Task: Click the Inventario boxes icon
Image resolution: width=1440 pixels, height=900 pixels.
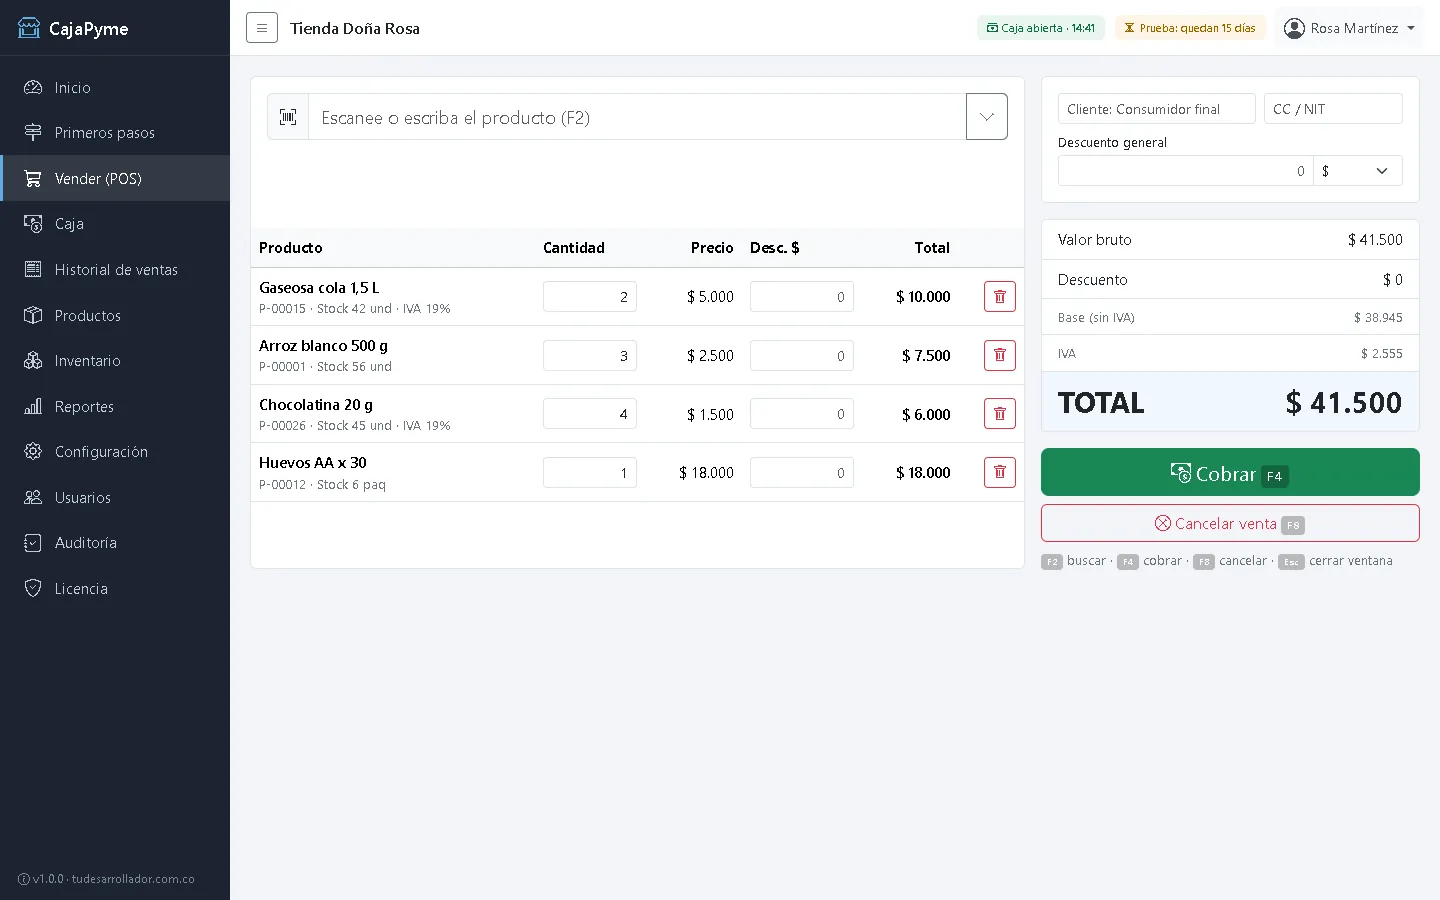Action: tap(33, 361)
